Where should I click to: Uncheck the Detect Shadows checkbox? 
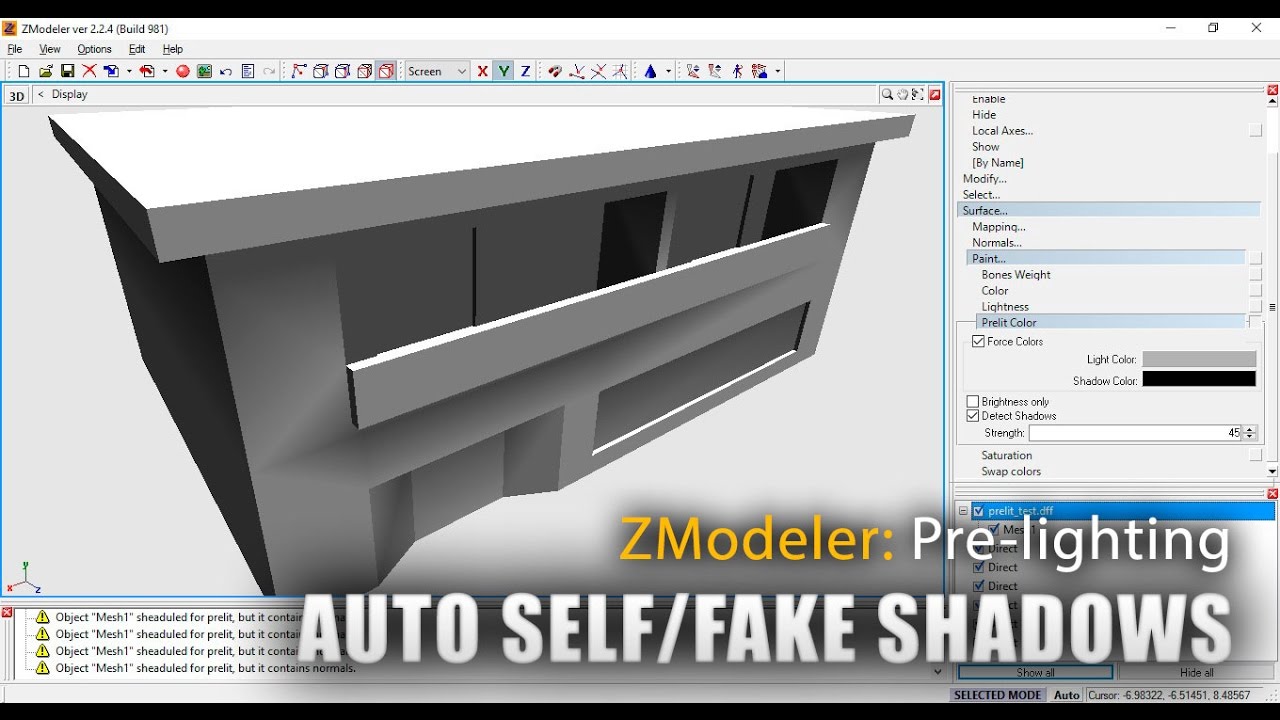point(973,415)
